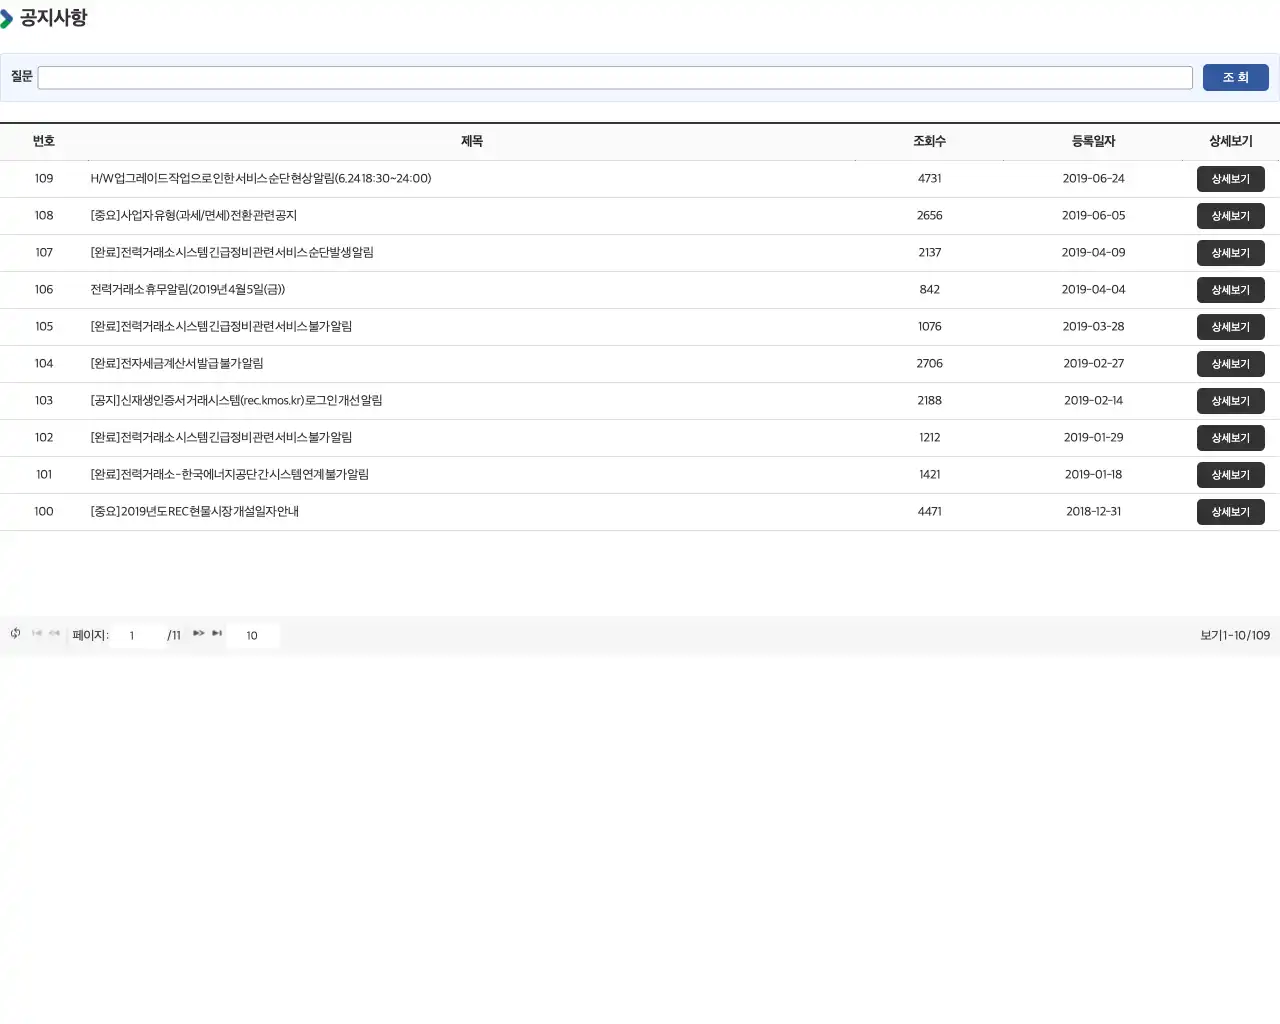Screen dimensions: 1280x1024
Task: Click the 공지사항 page heading
Action: pyautogui.click(x=53, y=17)
